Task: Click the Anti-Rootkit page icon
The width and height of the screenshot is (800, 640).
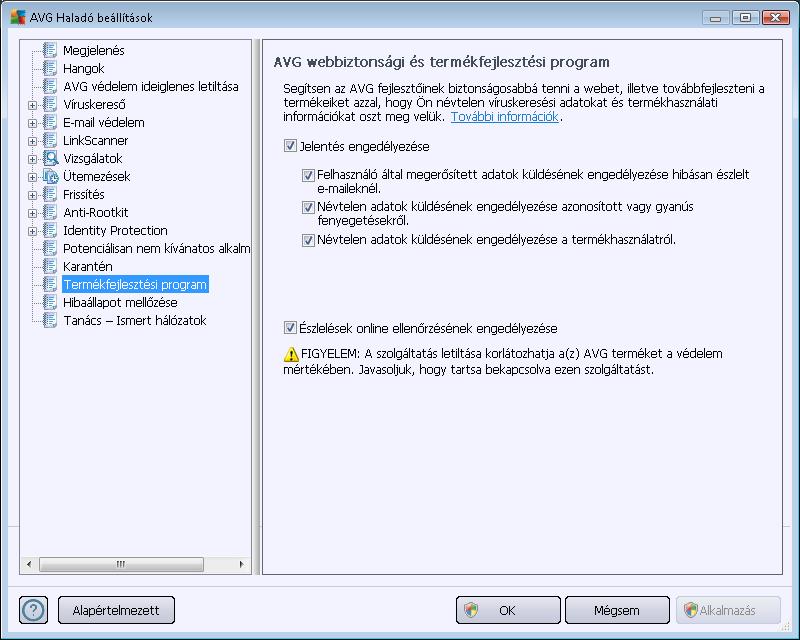Action: [x=50, y=212]
